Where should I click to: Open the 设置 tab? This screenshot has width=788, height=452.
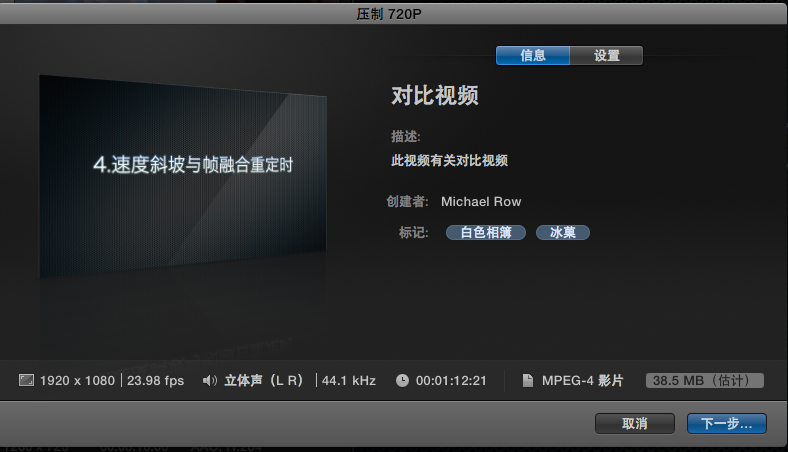point(606,56)
